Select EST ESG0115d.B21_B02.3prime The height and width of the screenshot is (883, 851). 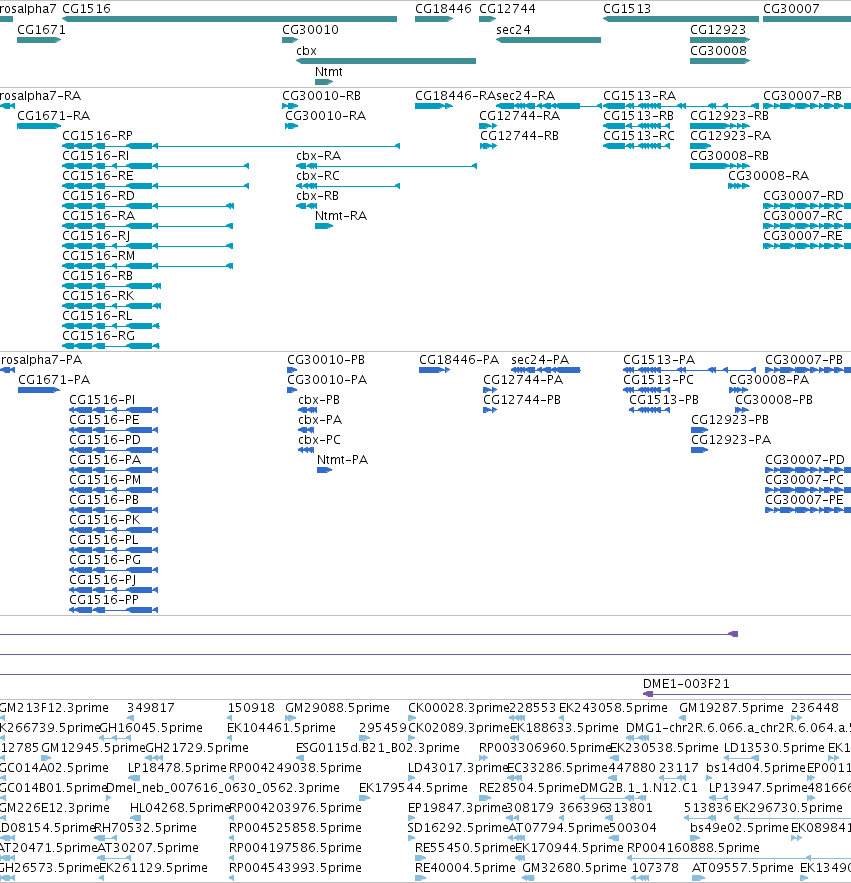point(378,748)
